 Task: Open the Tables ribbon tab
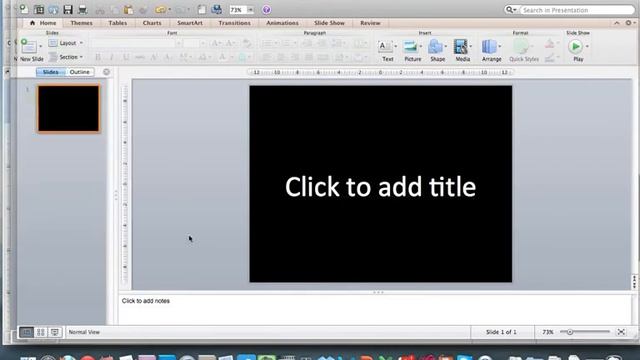click(x=118, y=23)
